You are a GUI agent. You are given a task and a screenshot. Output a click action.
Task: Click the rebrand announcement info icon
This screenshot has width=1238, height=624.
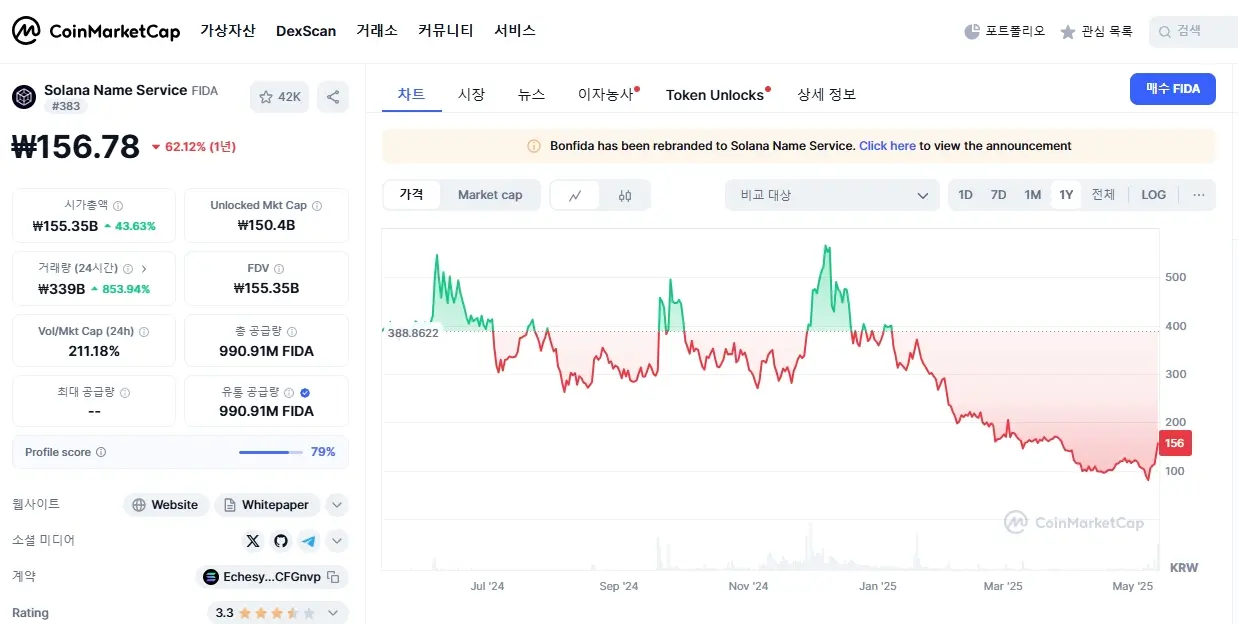pos(534,146)
